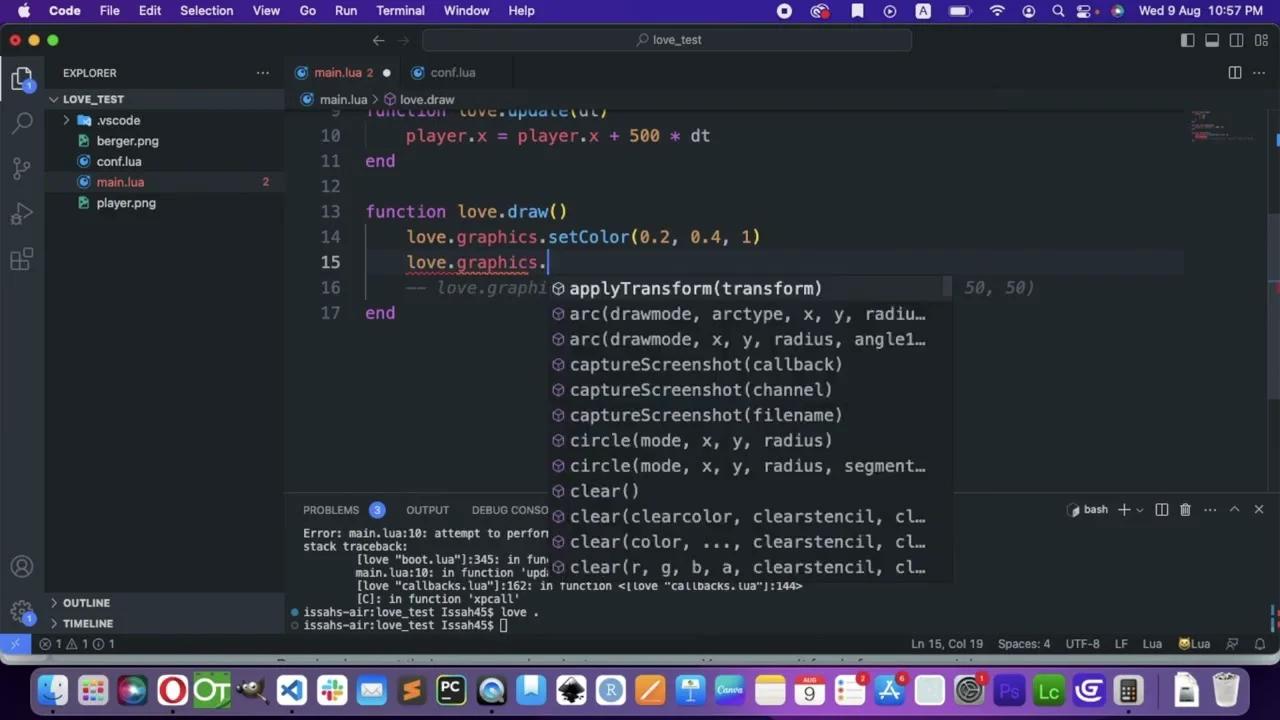Toggle the panel visibility layout icon

pos(1212,40)
